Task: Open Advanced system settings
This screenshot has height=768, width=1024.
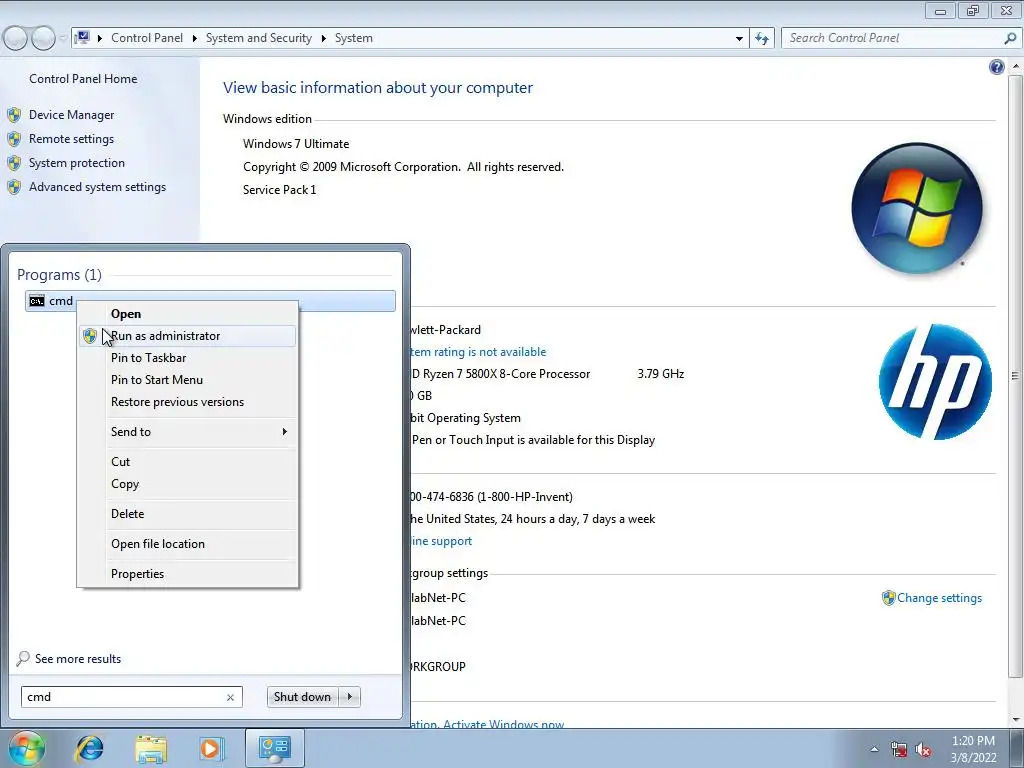Action: (x=97, y=187)
